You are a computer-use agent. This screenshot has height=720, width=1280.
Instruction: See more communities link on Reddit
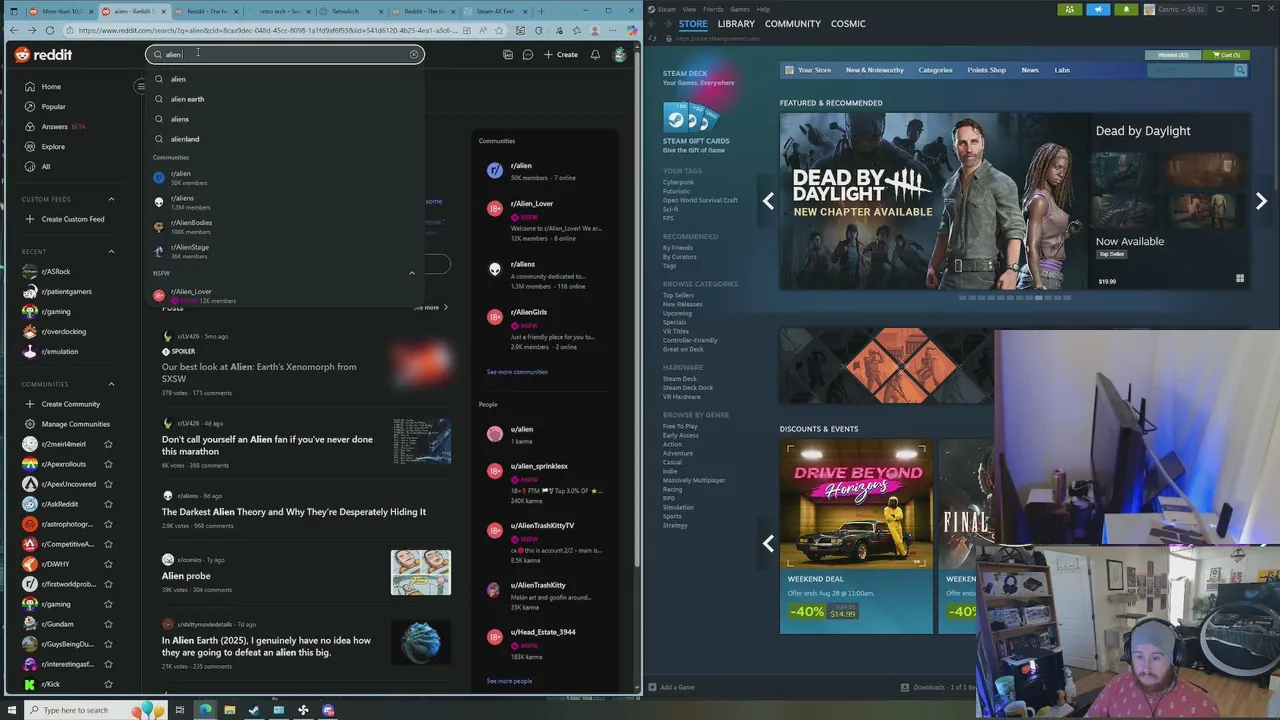point(517,372)
